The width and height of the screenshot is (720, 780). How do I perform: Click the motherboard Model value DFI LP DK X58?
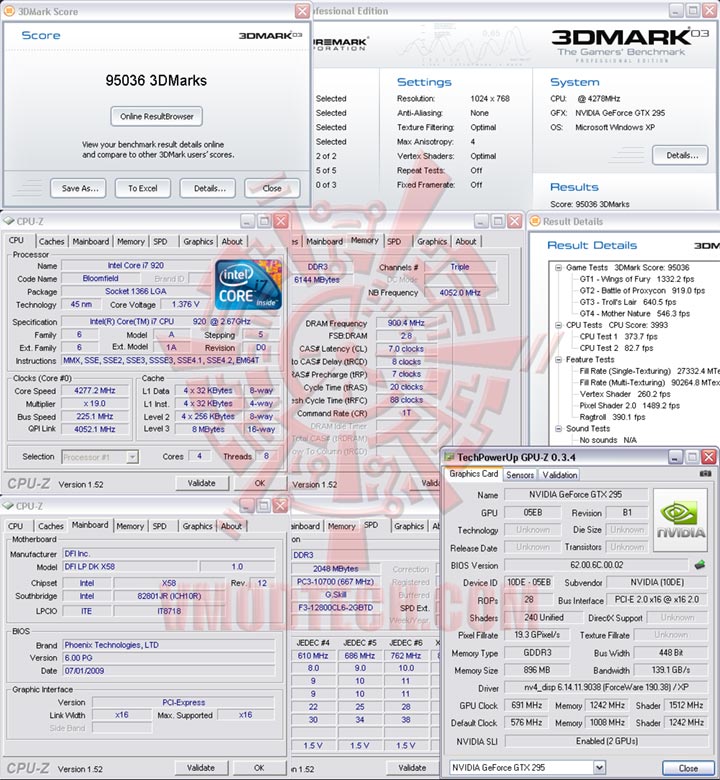pyautogui.click(x=130, y=567)
